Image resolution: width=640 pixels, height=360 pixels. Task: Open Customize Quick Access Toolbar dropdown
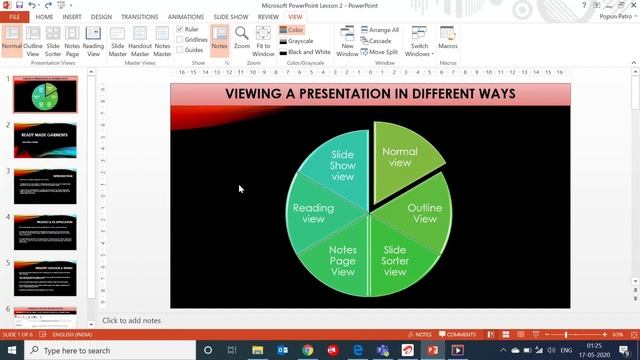click(x=71, y=5)
